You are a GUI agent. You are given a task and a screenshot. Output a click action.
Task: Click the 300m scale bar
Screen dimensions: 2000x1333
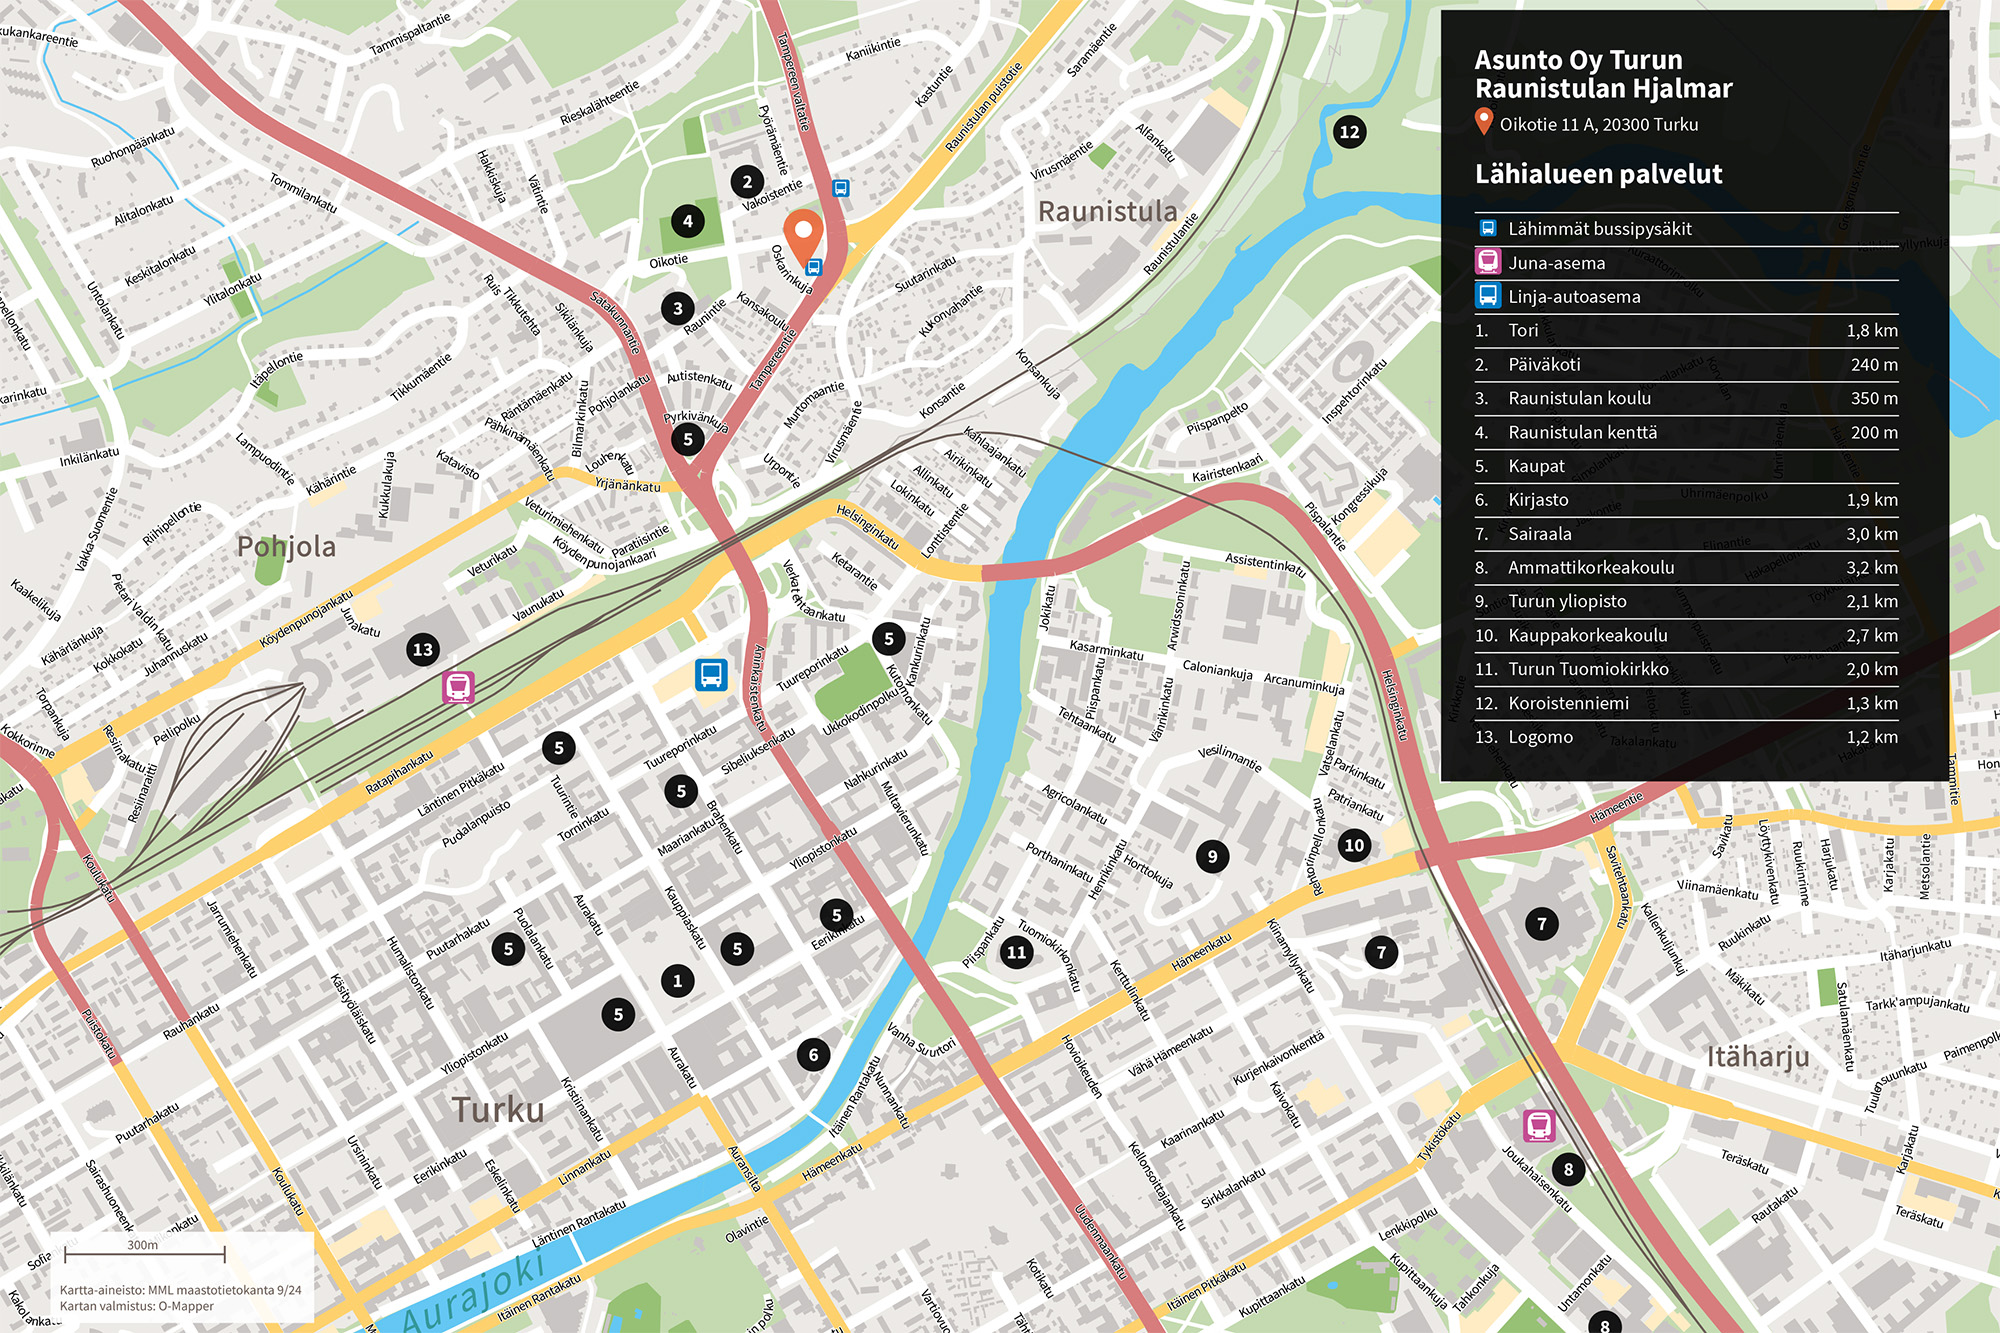[x=144, y=1253]
